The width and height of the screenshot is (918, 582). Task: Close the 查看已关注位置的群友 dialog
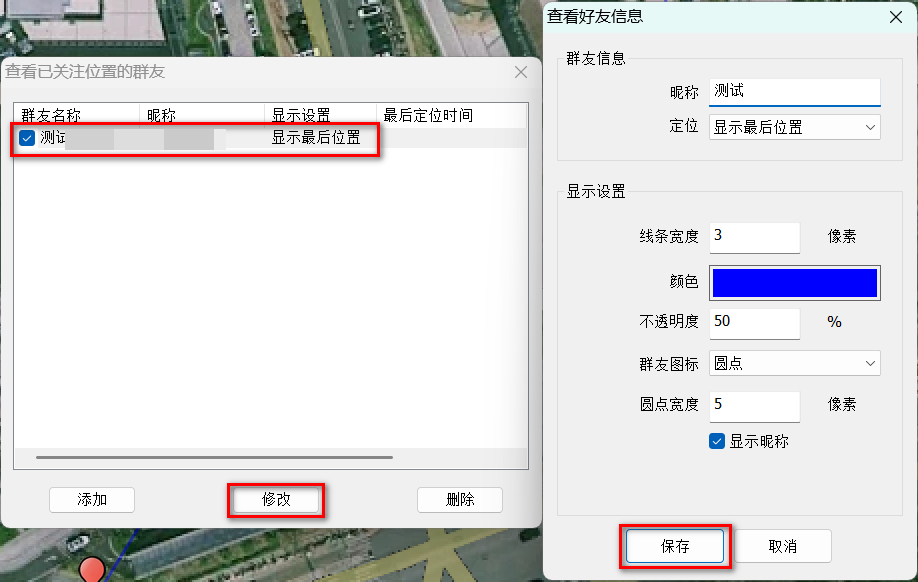[521, 72]
